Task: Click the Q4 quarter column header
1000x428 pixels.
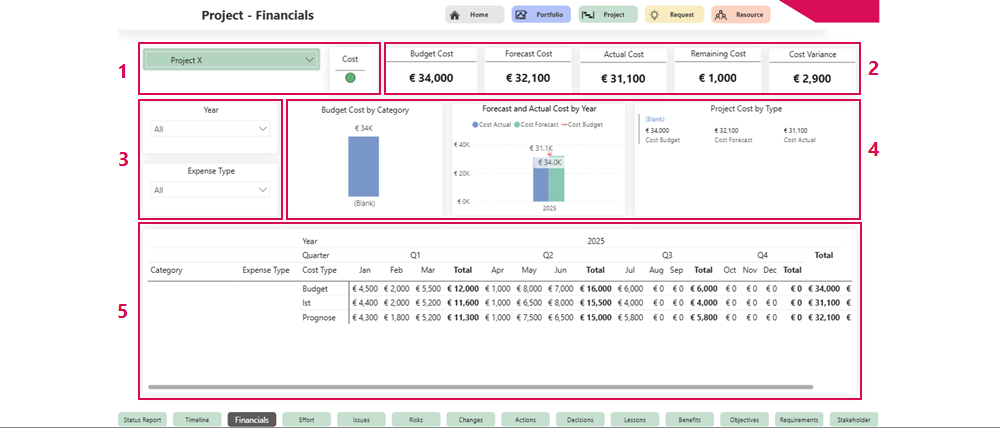Action: coord(763,255)
